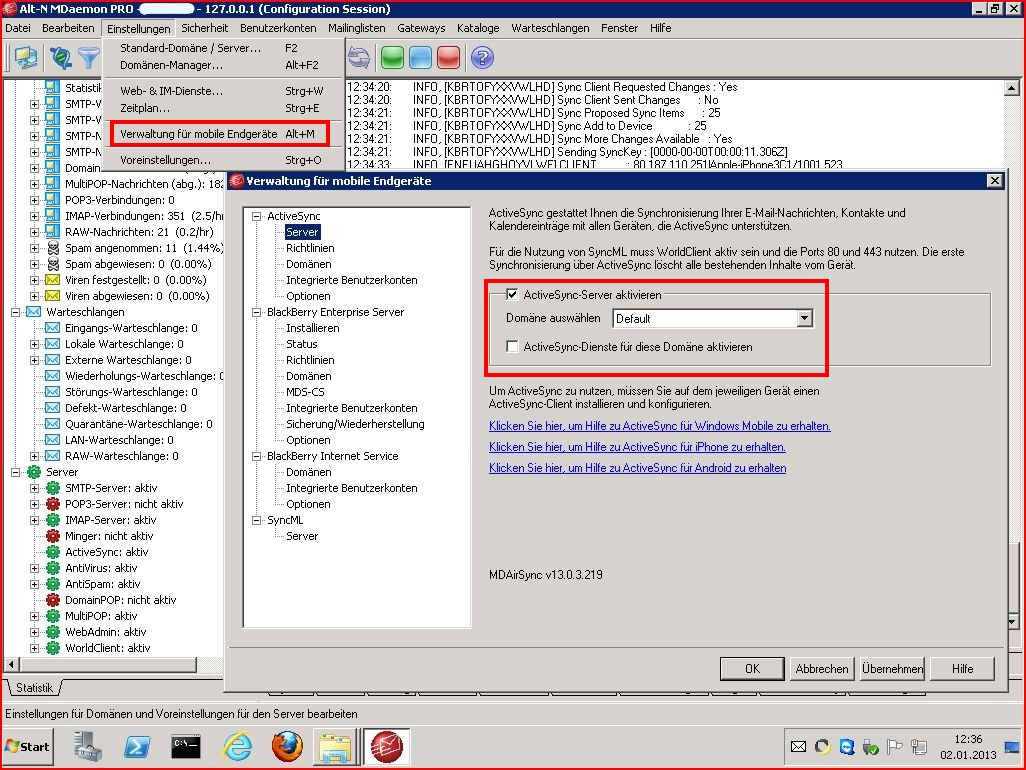Viewport: 1026px width, 770px height.
Task: Click the refresh arrows toolbar icon
Action: click(358, 58)
